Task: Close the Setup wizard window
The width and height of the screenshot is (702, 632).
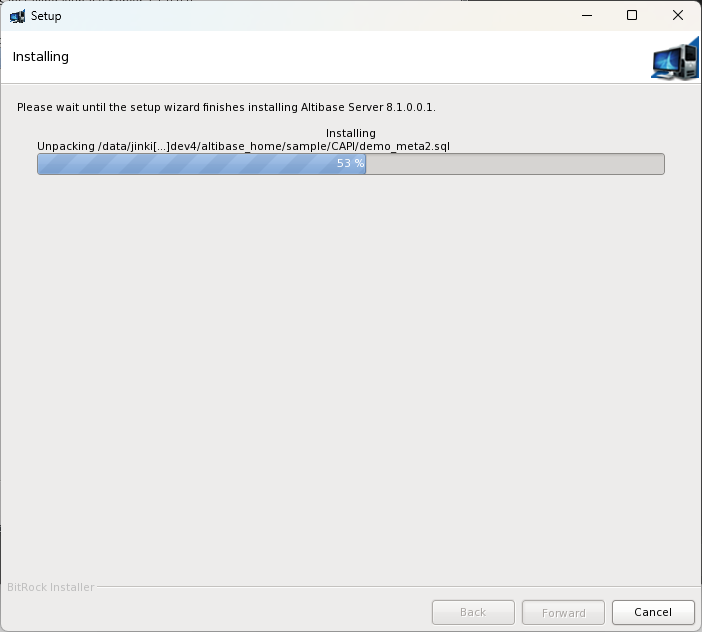Action: (678, 16)
